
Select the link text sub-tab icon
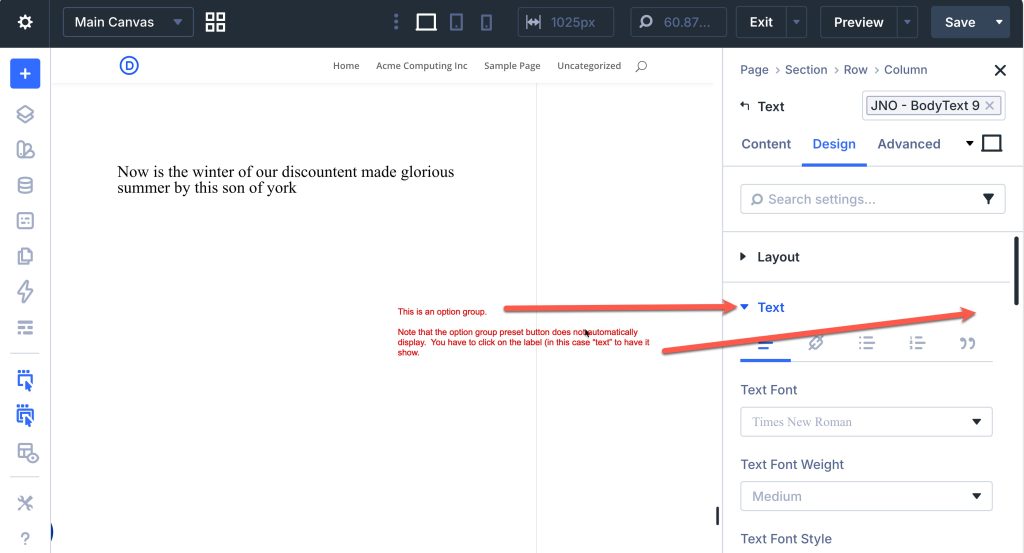click(x=815, y=343)
